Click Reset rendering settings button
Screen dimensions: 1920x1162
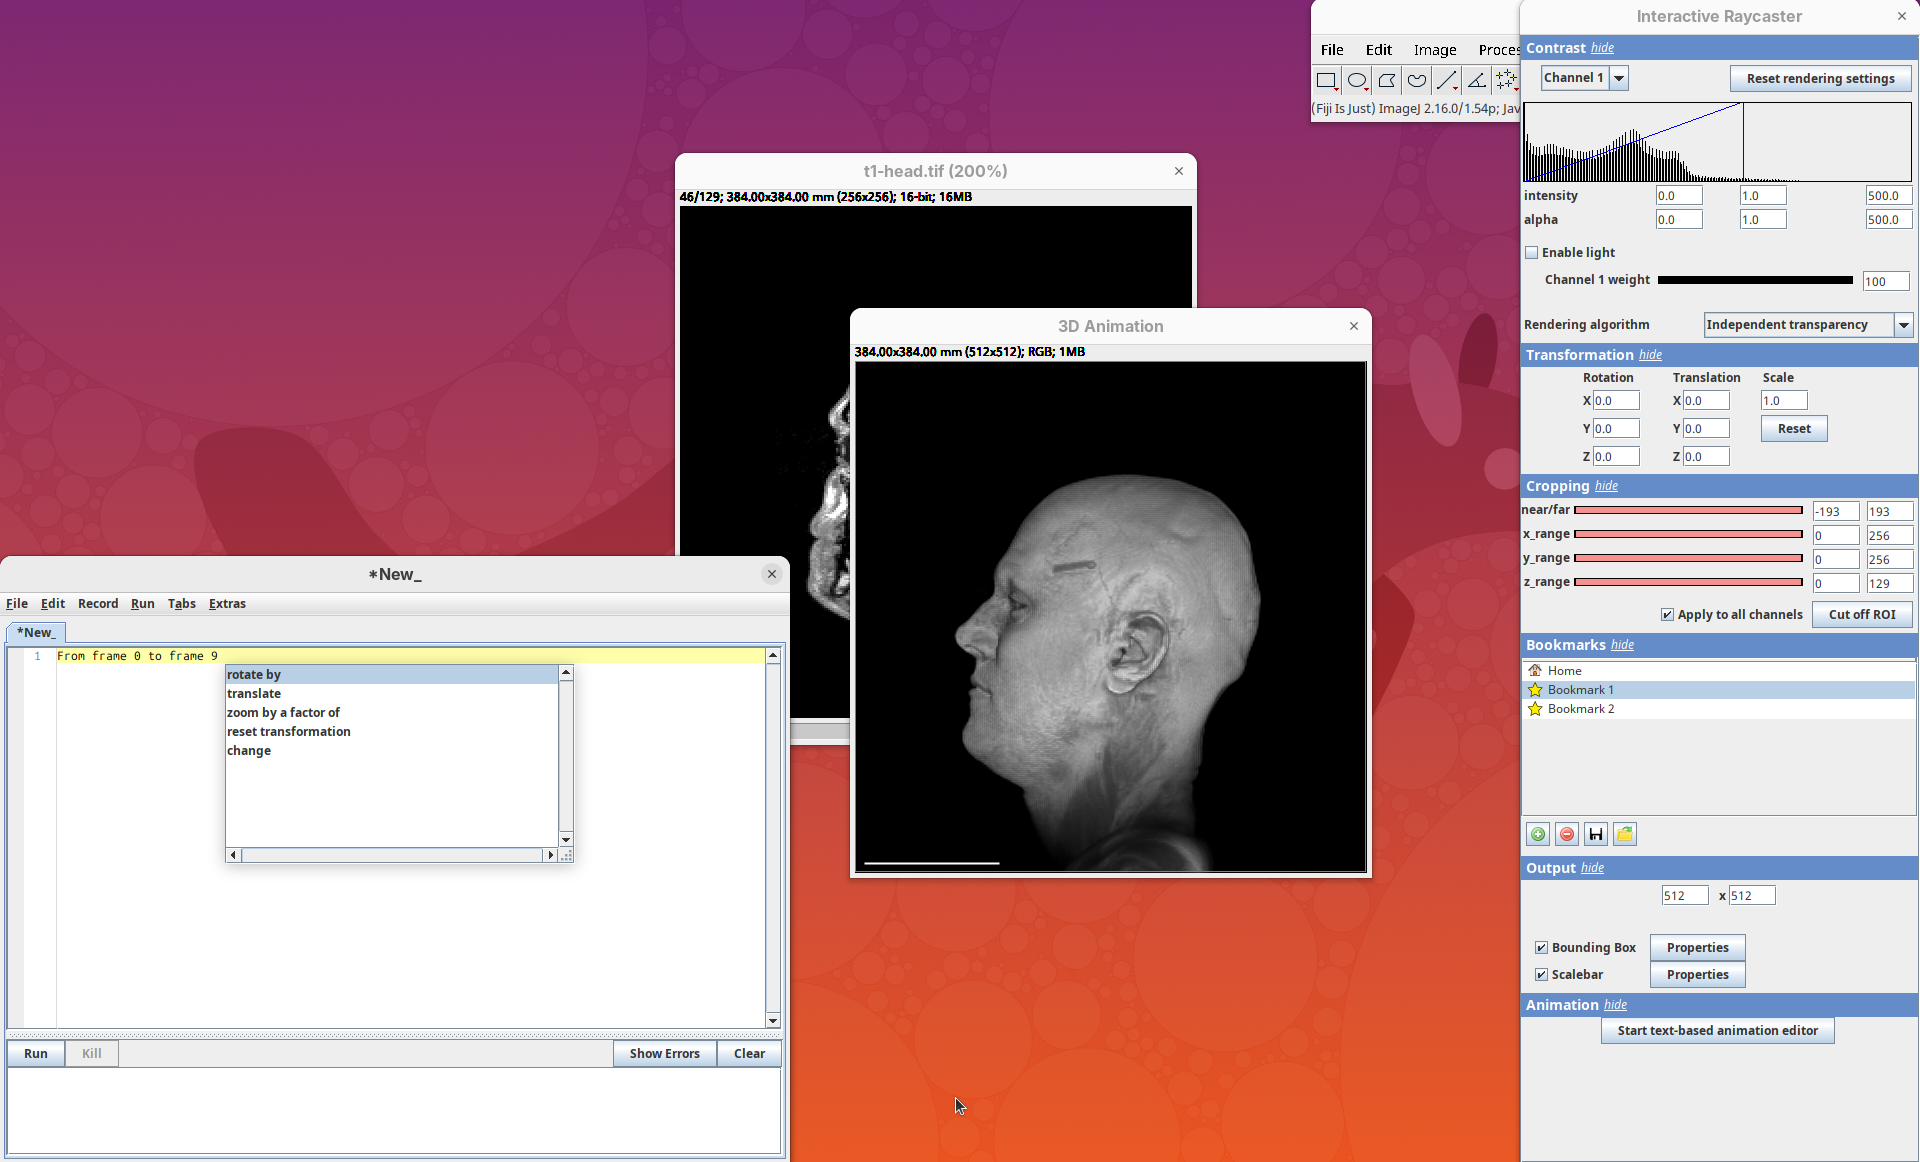point(1820,79)
